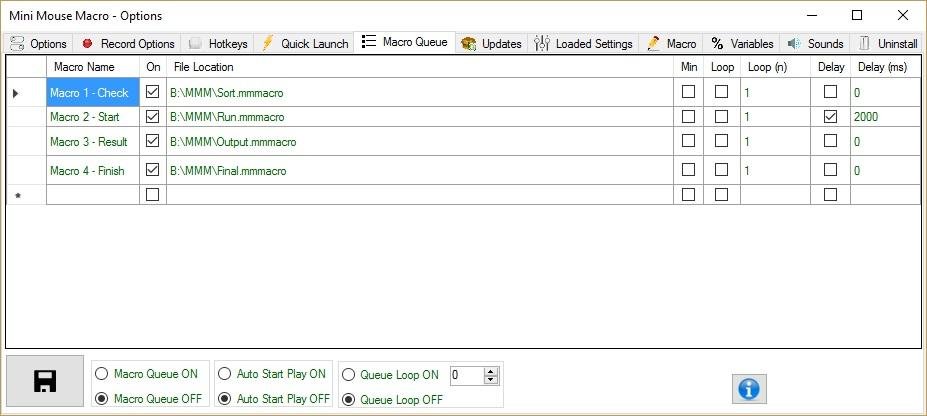Decrease Queue Loop count with down arrow
Viewport: 927px width, 416px height.
point(491,379)
